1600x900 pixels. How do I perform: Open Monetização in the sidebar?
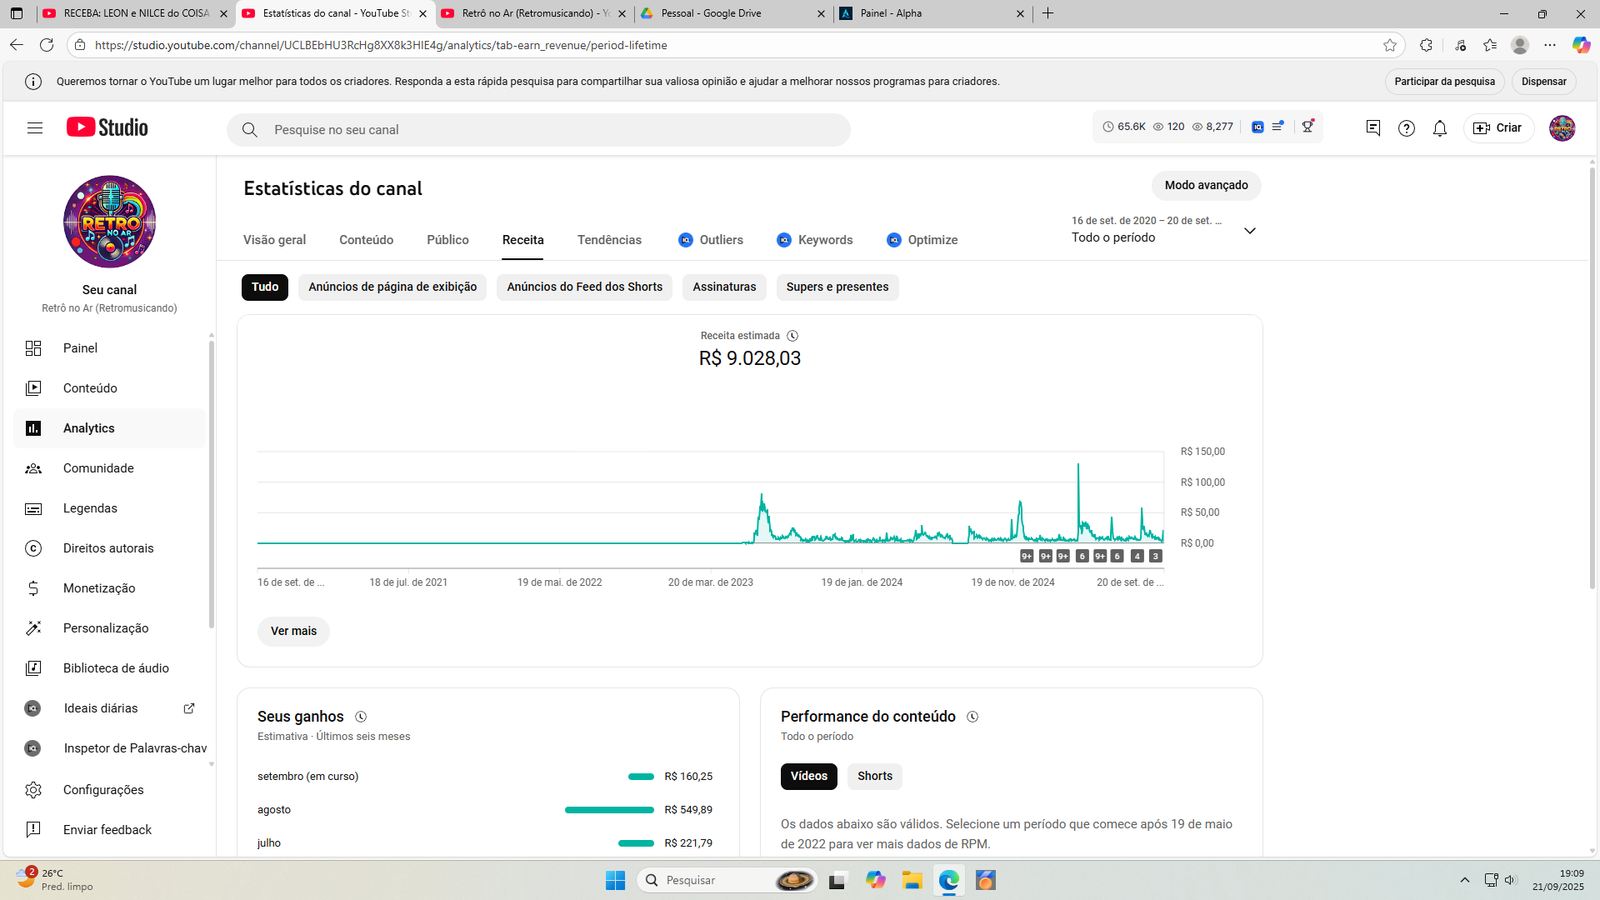110,588
